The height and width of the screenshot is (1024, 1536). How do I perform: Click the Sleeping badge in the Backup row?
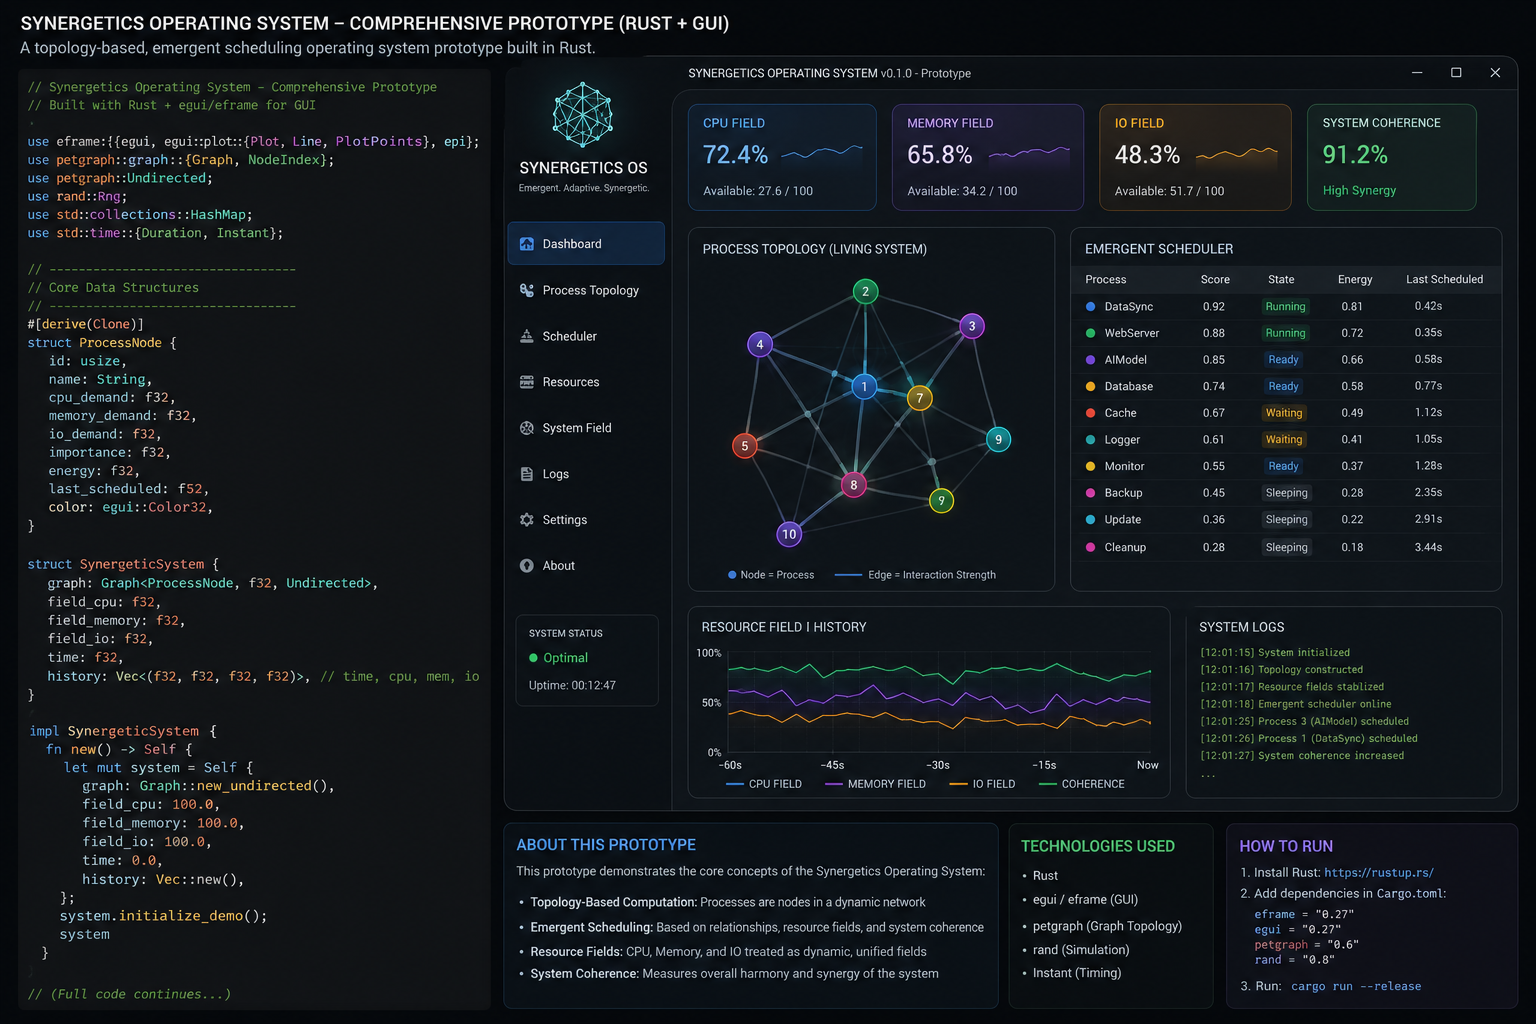point(1286,493)
